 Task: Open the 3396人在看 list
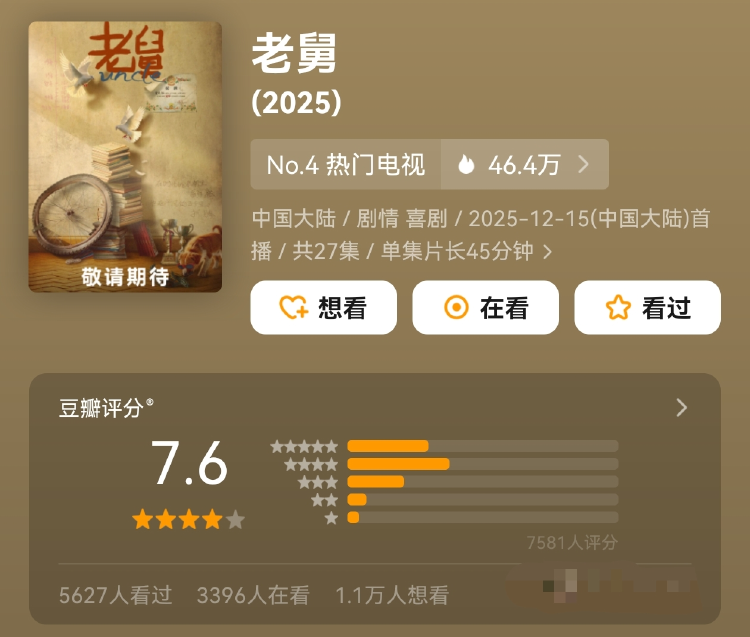tap(253, 595)
